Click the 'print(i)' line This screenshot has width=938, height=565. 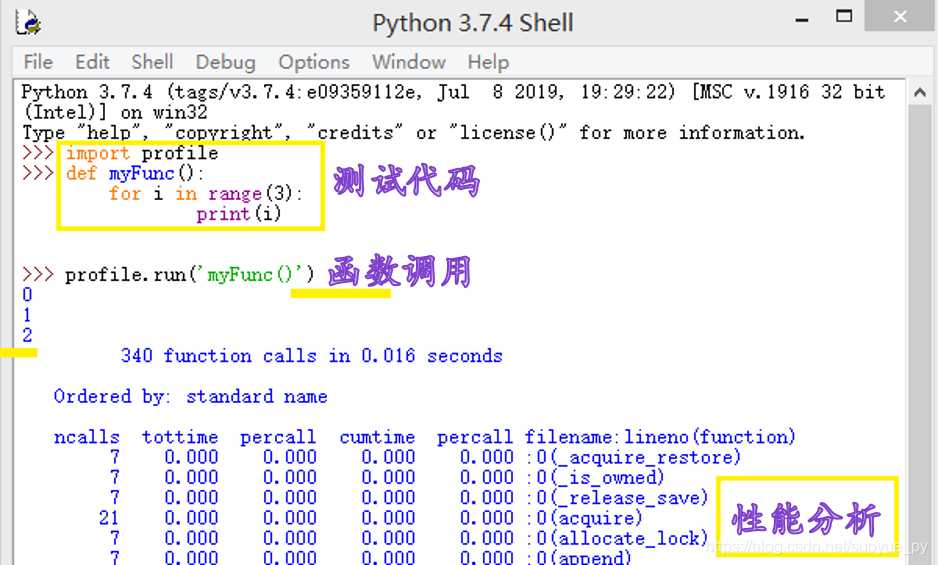point(239,214)
